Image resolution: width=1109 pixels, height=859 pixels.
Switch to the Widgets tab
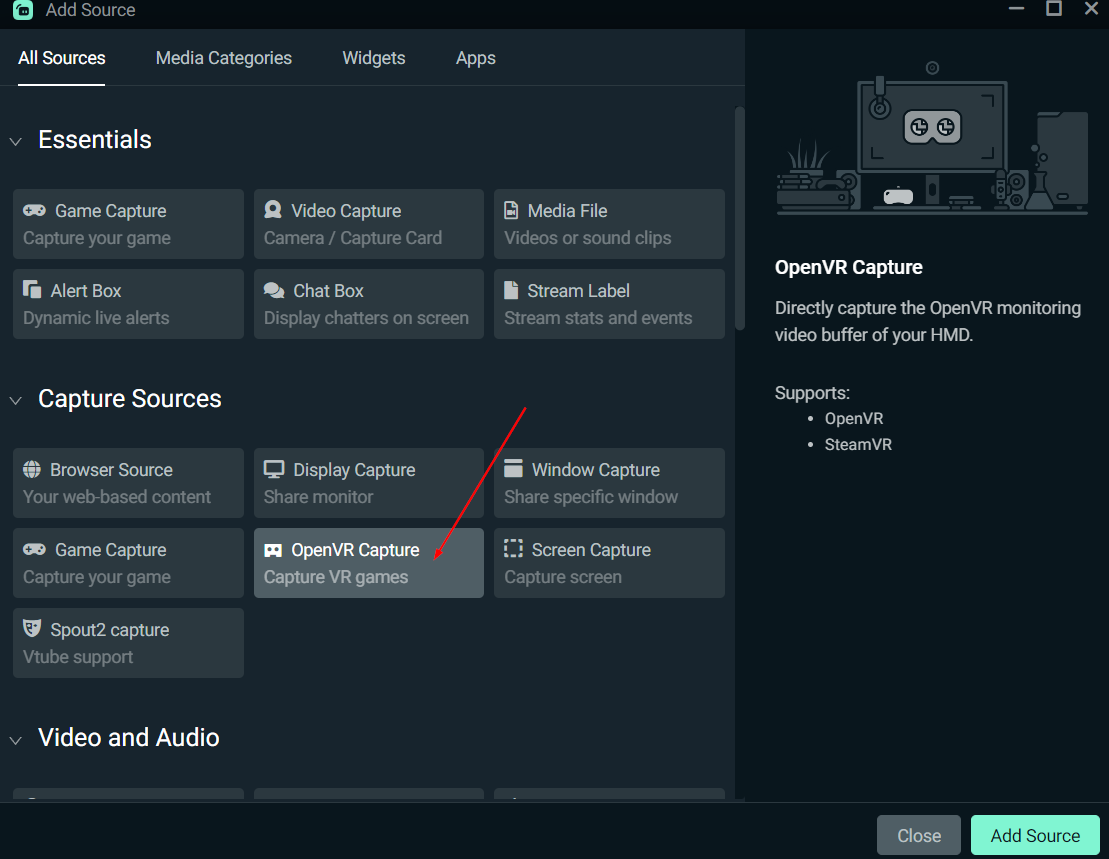pyautogui.click(x=373, y=58)
